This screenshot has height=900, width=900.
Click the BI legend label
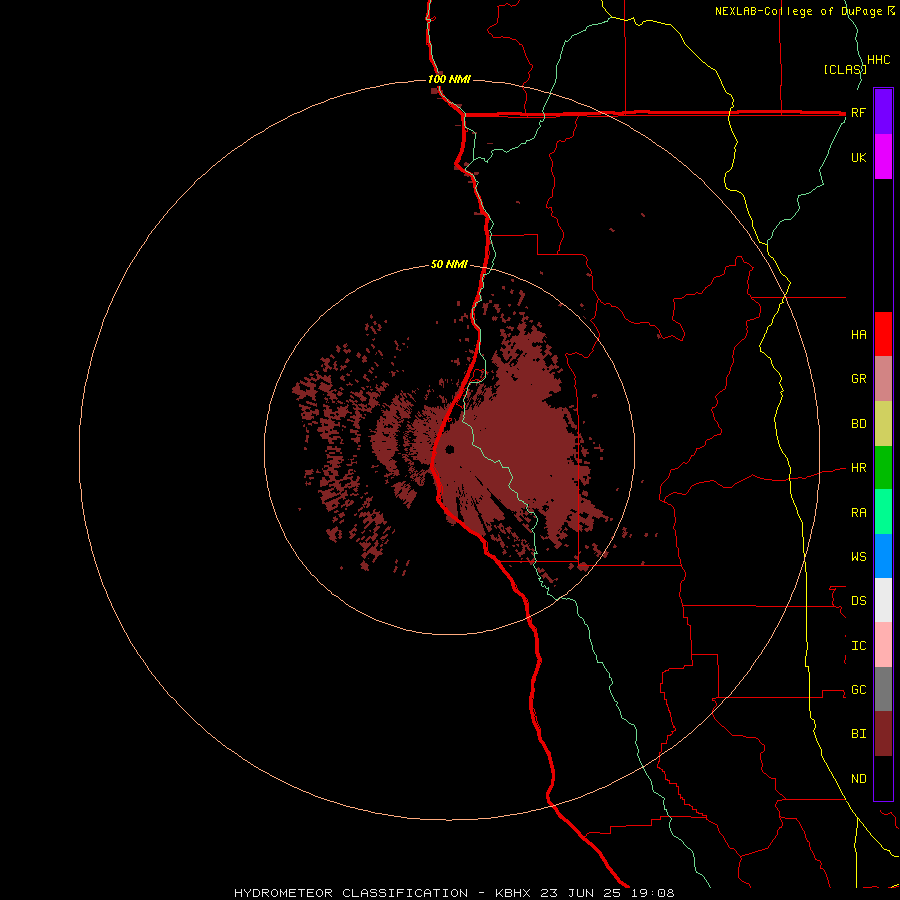[858, 734]
